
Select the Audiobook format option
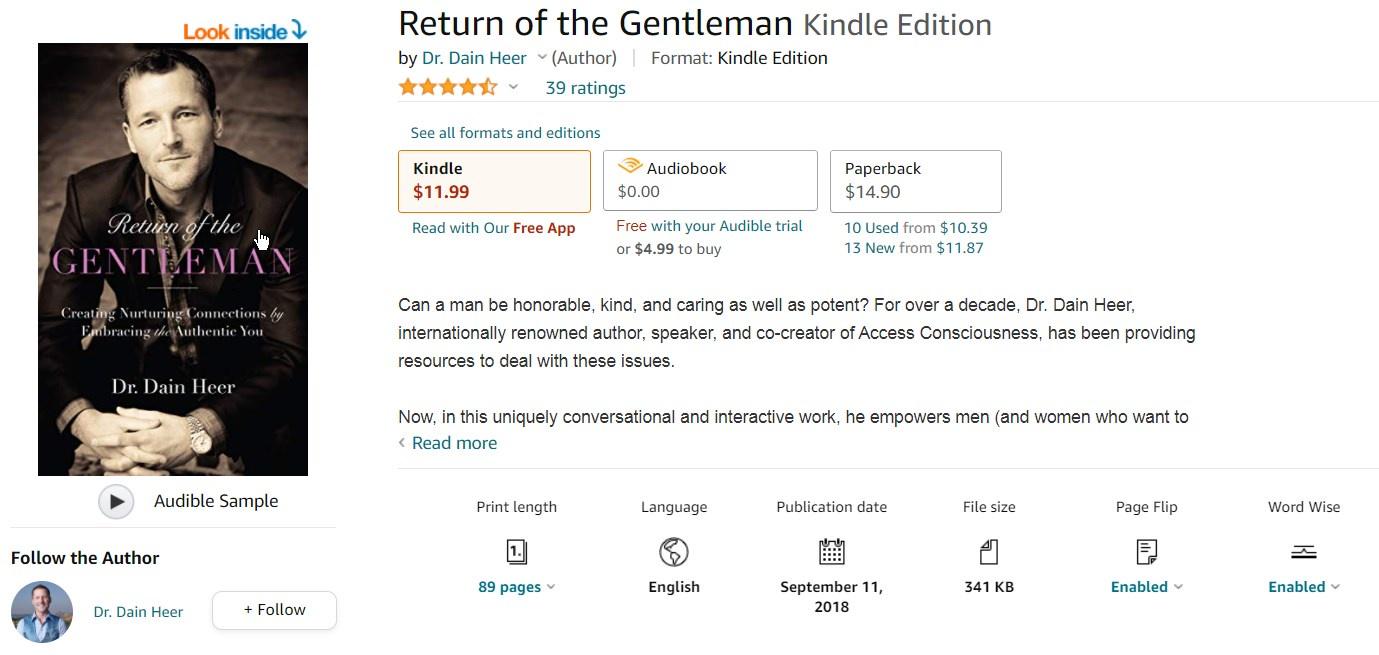710,181
